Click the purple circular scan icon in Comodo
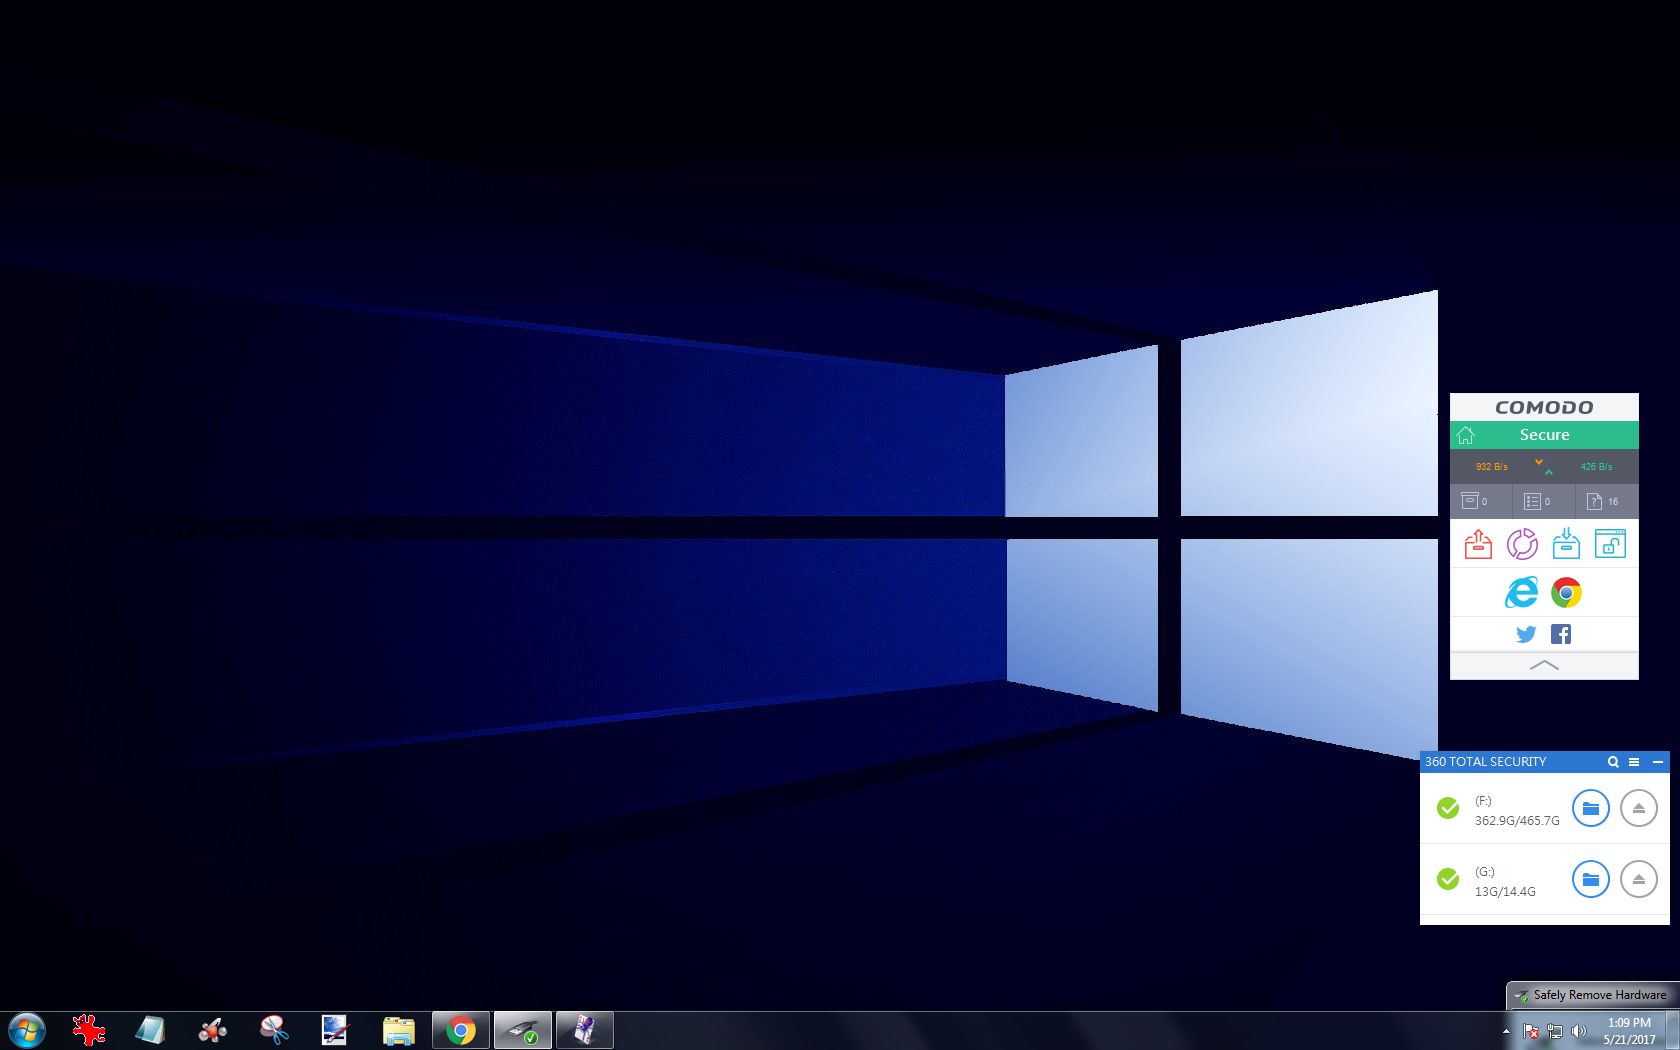The image size is (1680, 1050). click(1522, 544)
